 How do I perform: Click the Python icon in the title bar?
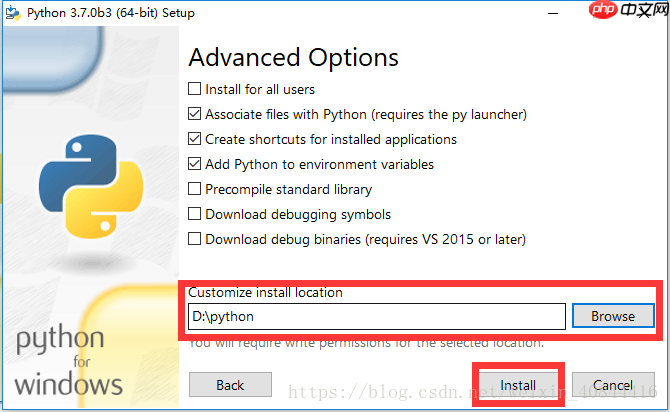15,13
